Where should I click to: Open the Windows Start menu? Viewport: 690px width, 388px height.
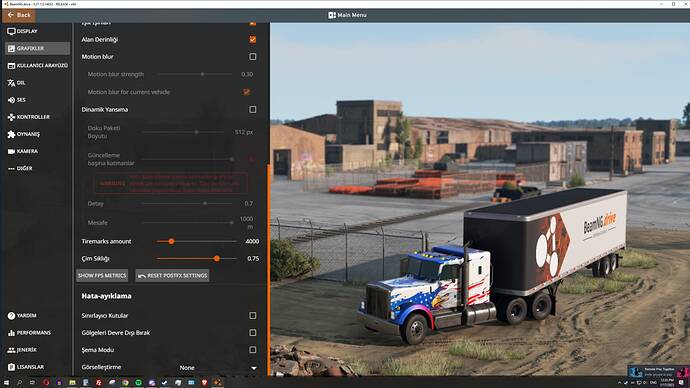pos(7,383)
